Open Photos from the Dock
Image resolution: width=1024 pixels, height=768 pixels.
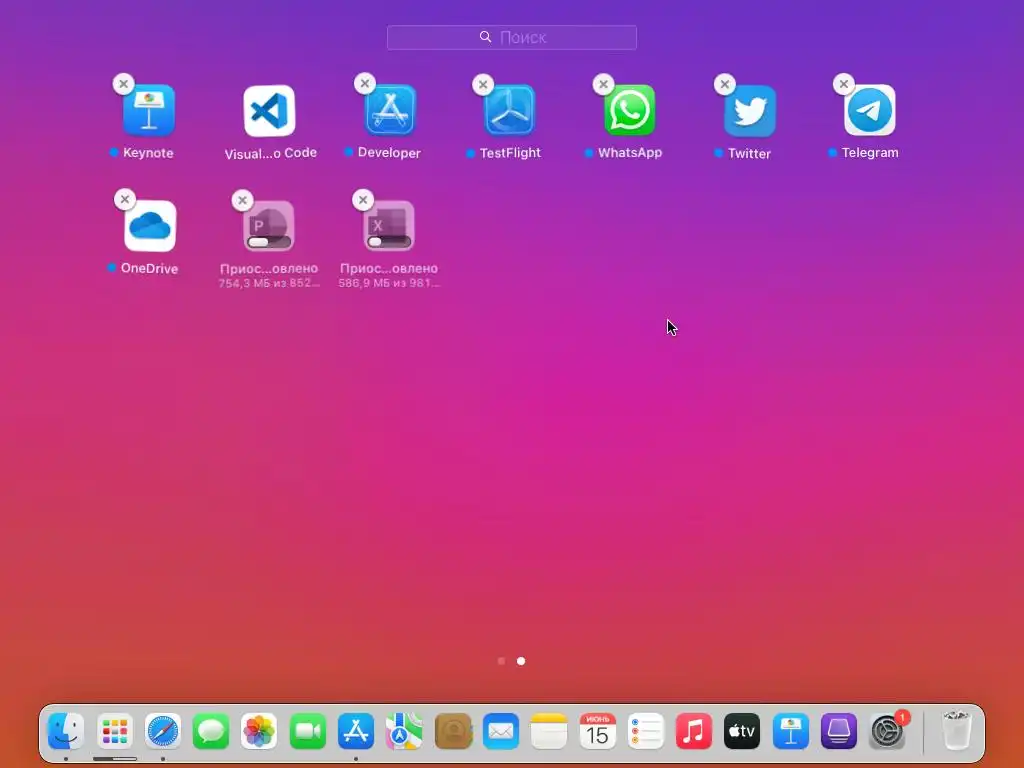click(259, 731)
